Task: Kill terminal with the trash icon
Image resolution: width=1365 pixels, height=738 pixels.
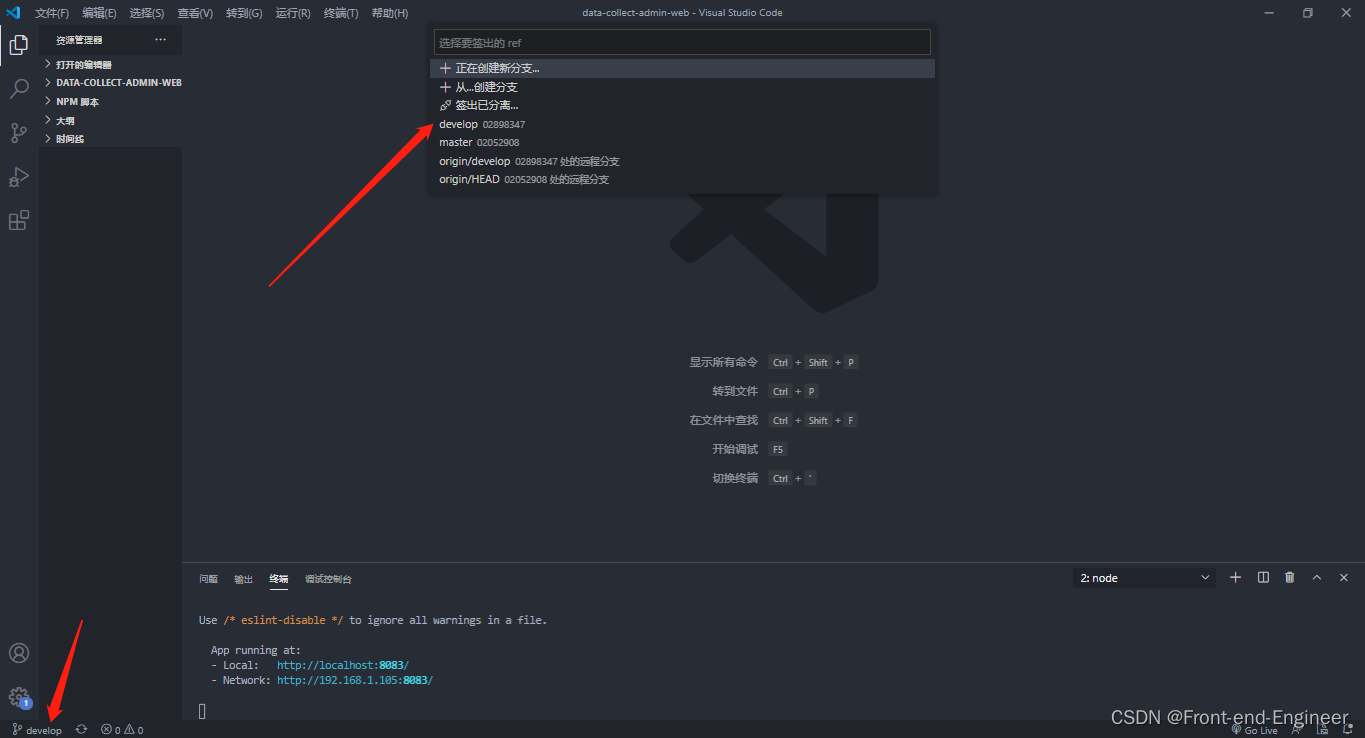Action: [x=1290, y=578]
